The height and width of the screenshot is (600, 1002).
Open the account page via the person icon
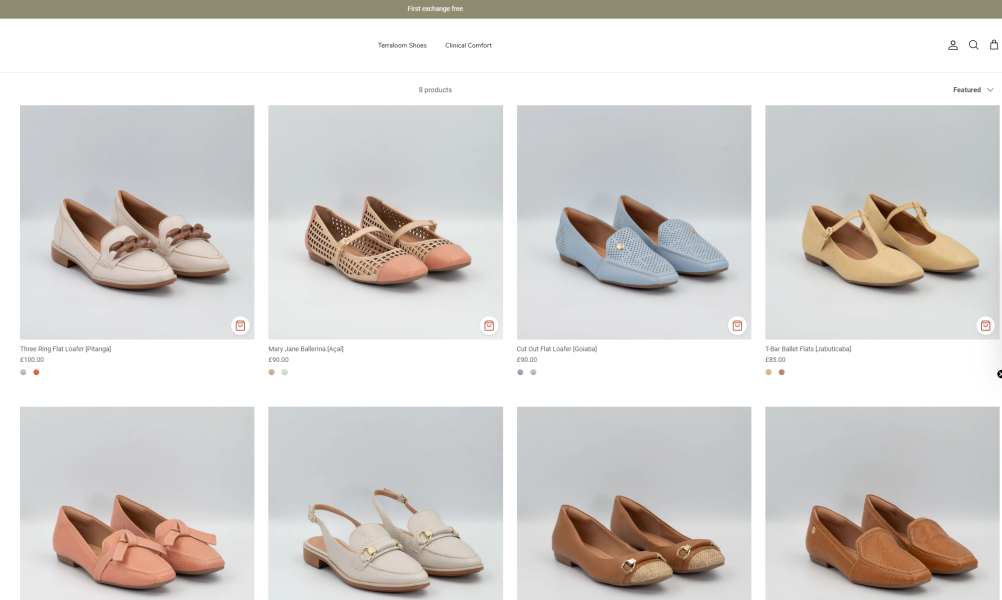(952, 45)
